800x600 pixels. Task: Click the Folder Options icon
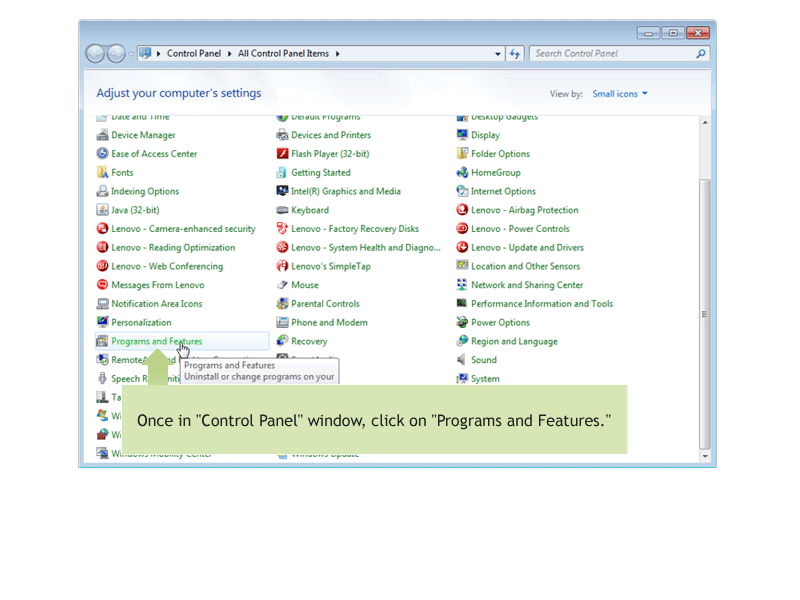462,154
